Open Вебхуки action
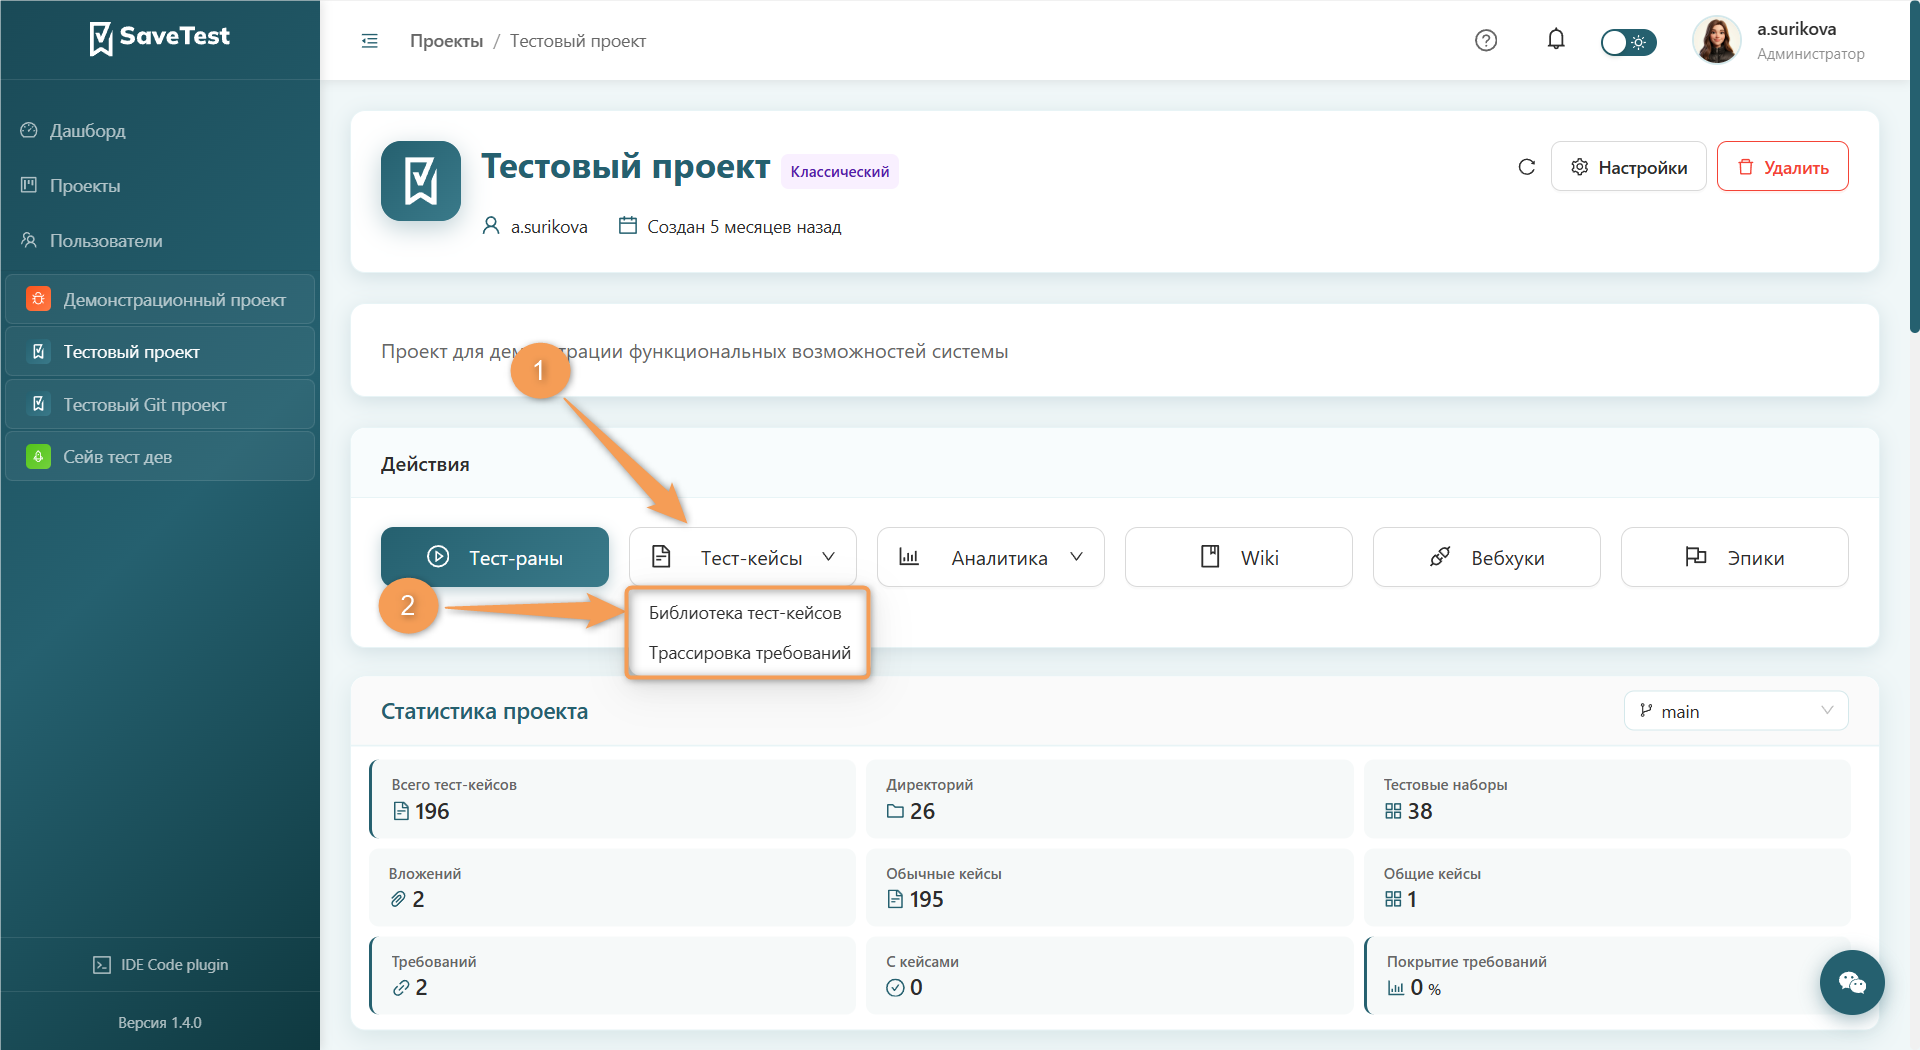 point(1486,557)
